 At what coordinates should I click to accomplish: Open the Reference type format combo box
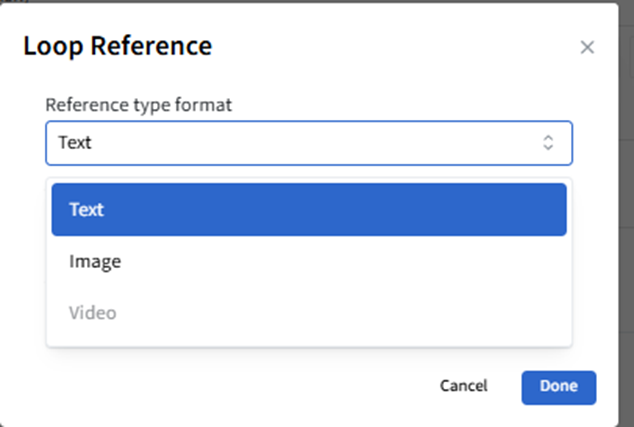pyautogui.click(x=309, y=143)
